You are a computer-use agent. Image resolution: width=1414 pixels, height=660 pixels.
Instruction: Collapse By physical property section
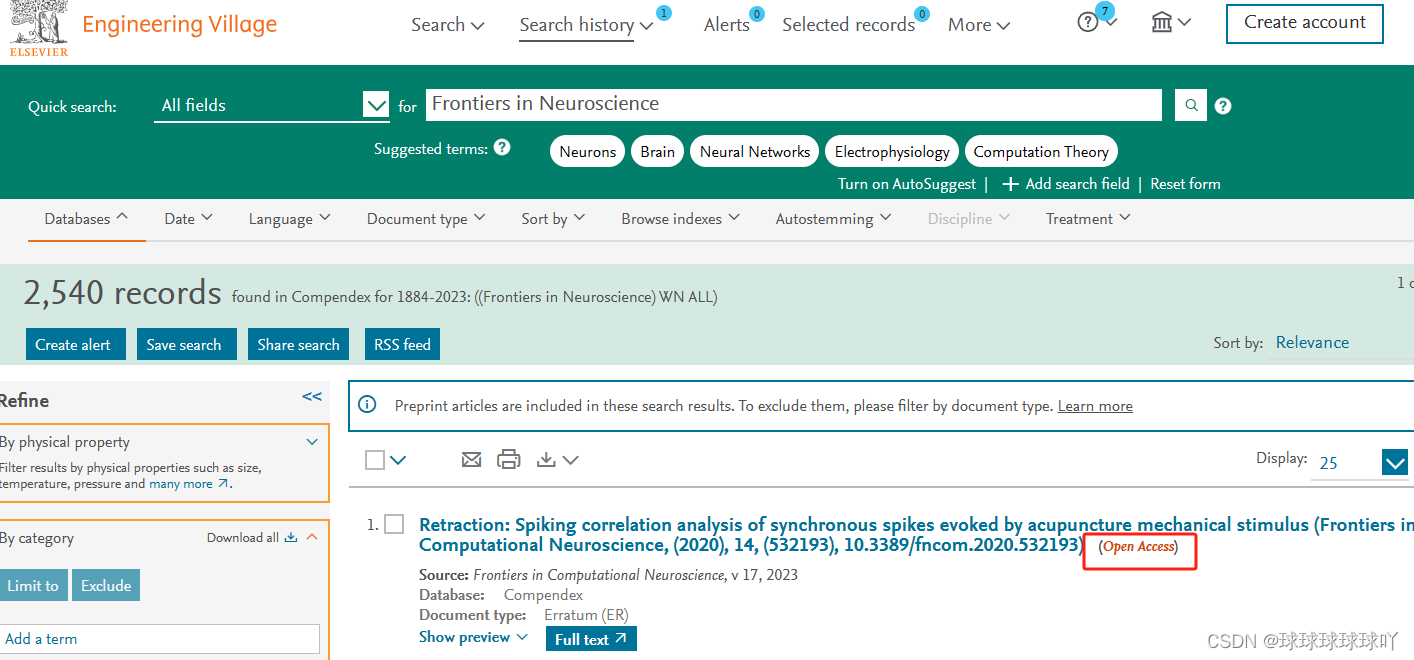click(x=312, y=441)
